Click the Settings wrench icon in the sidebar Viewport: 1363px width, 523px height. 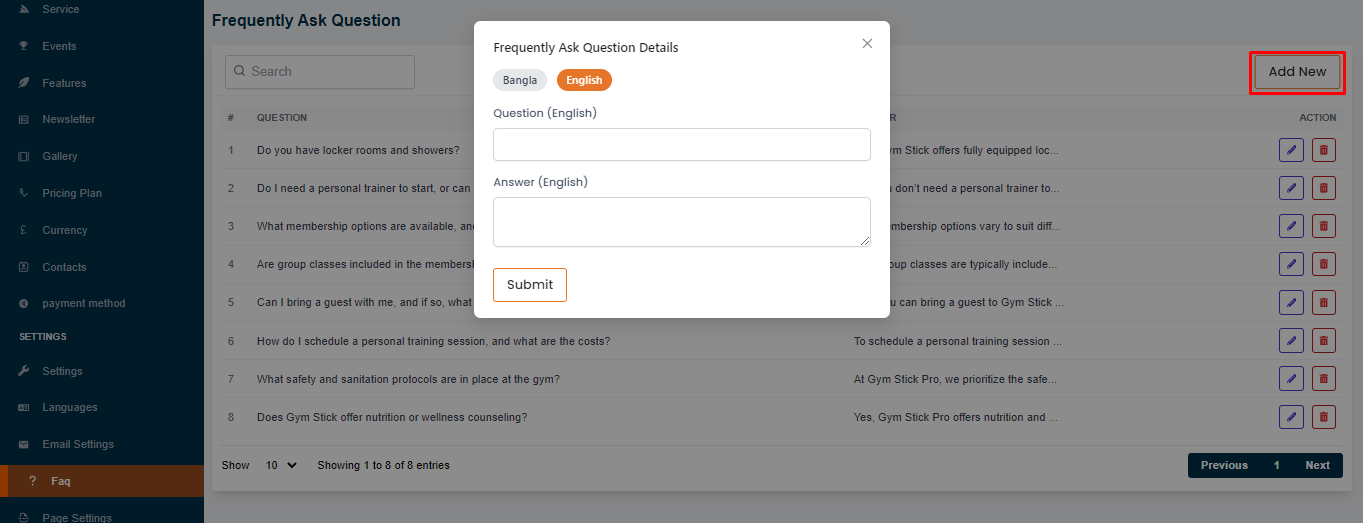[24, 371]
